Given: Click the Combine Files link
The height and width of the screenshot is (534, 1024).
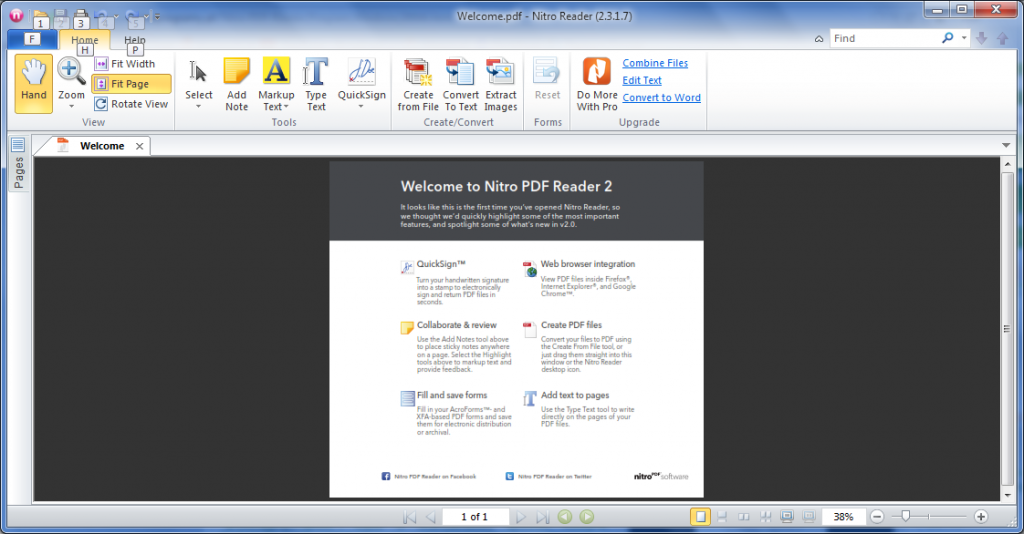Looking at the screenshot, I should click(655, 64).
